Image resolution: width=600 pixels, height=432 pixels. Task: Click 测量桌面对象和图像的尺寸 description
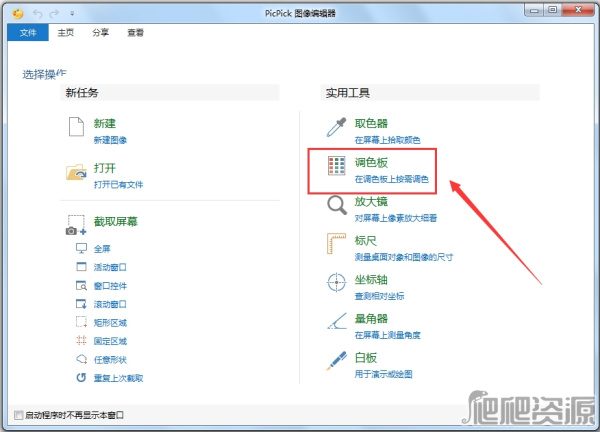tap(404, 257)
